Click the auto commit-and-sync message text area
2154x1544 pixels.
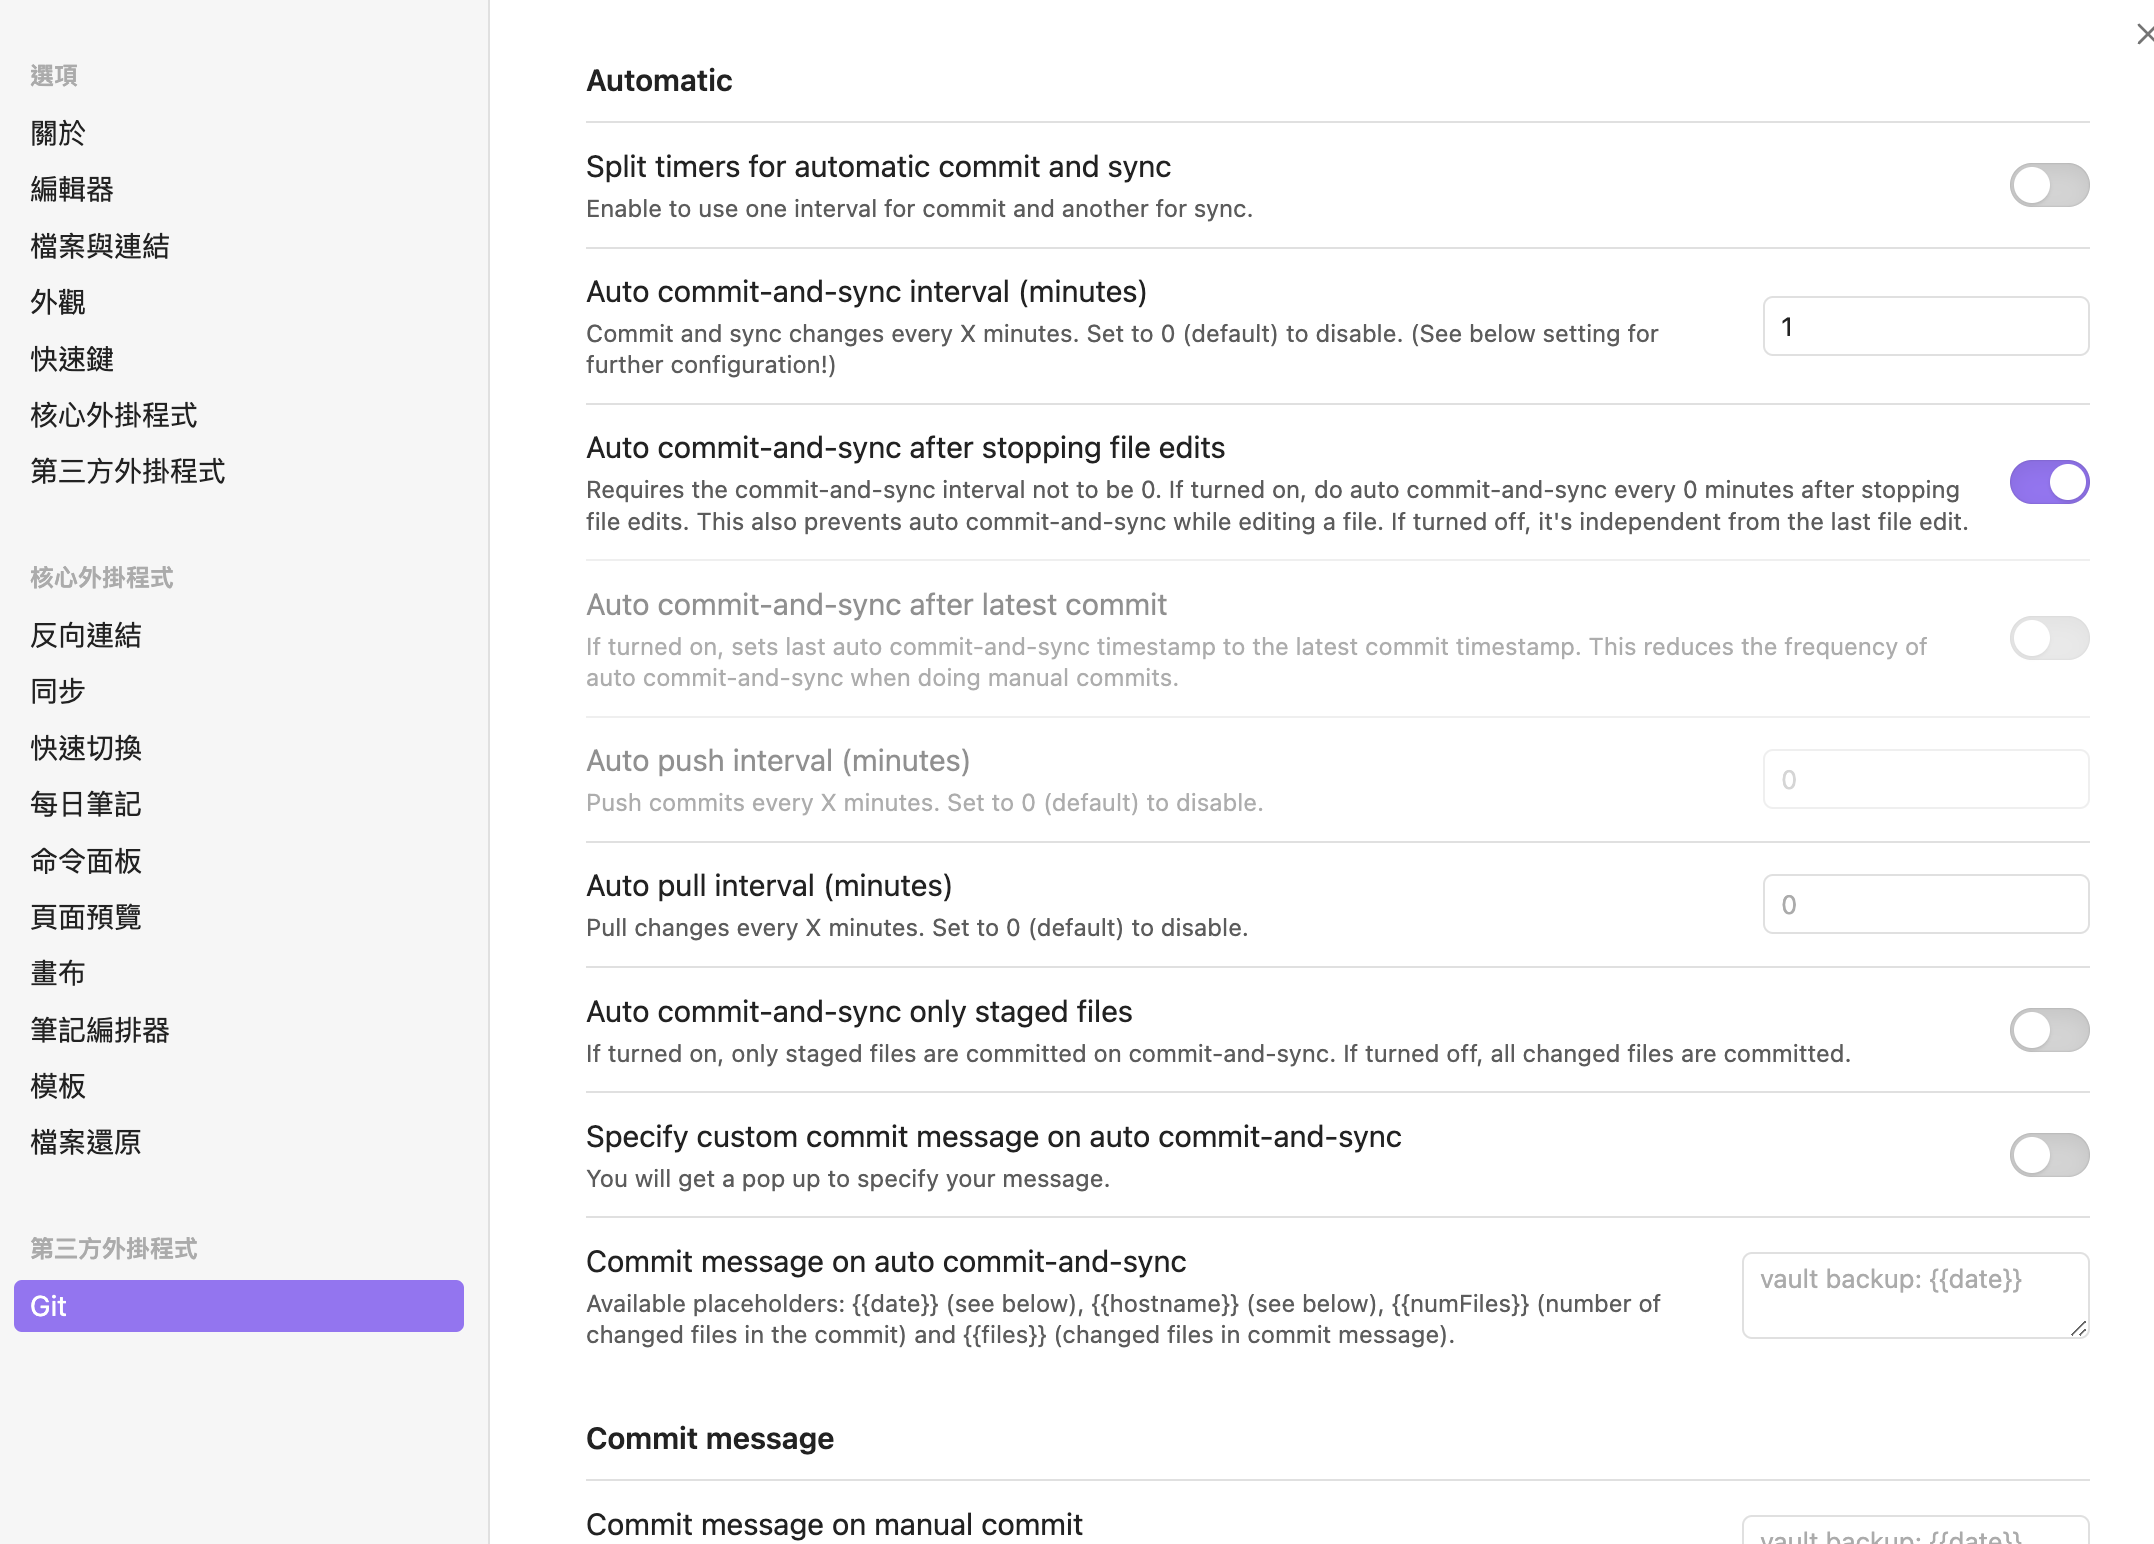click(x=1914, y=1295)
